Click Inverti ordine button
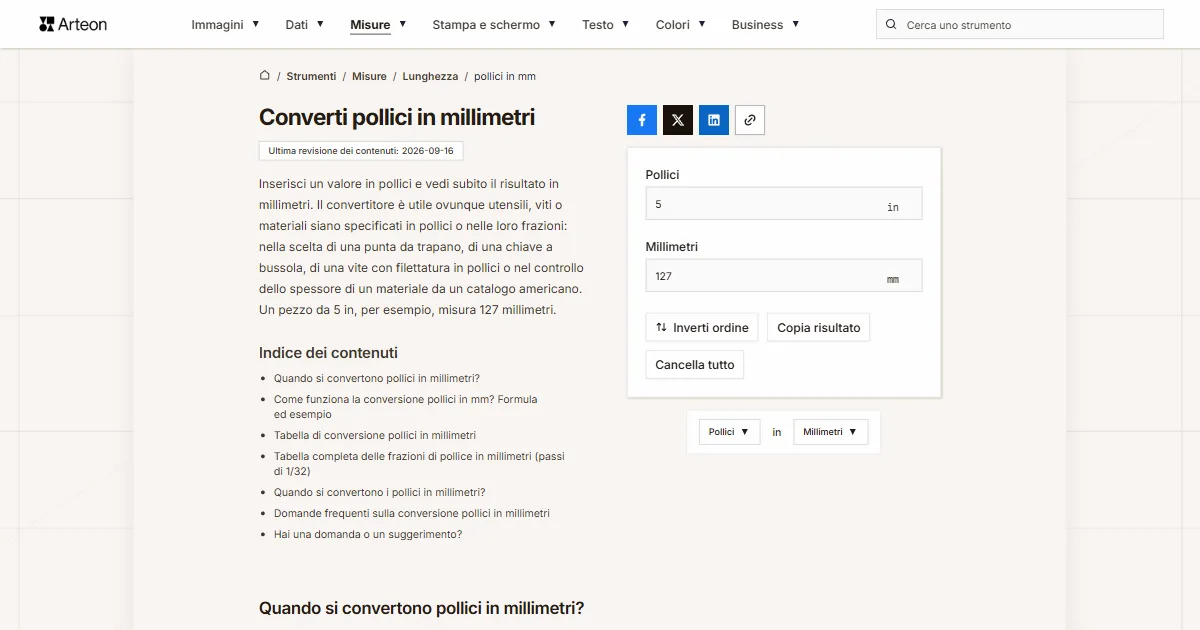1200x630 pixels. (702, 328)
